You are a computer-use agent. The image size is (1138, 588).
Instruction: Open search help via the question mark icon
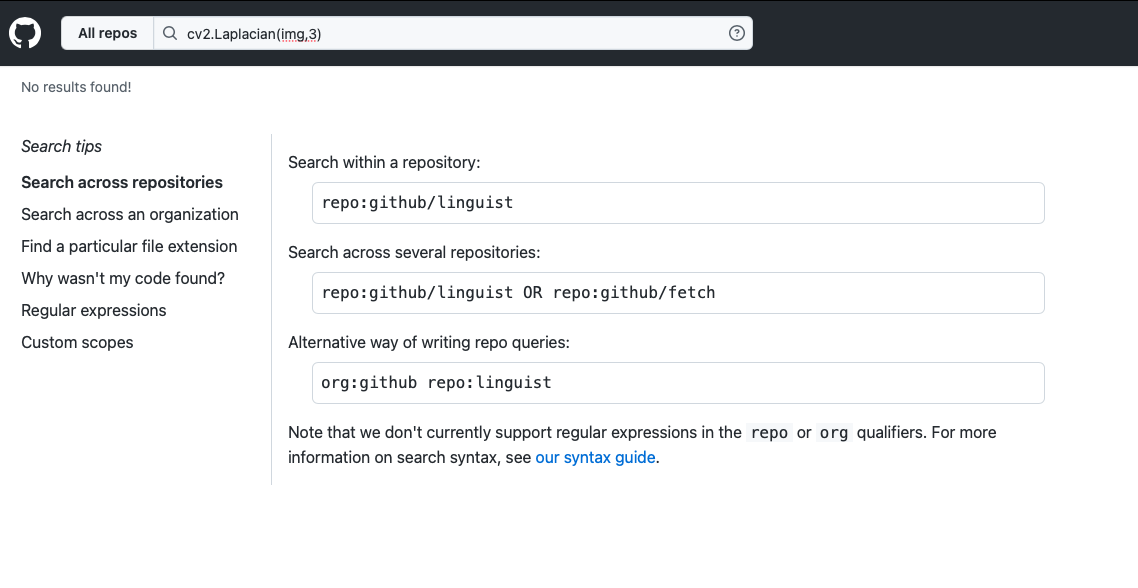tap(737, 33)
